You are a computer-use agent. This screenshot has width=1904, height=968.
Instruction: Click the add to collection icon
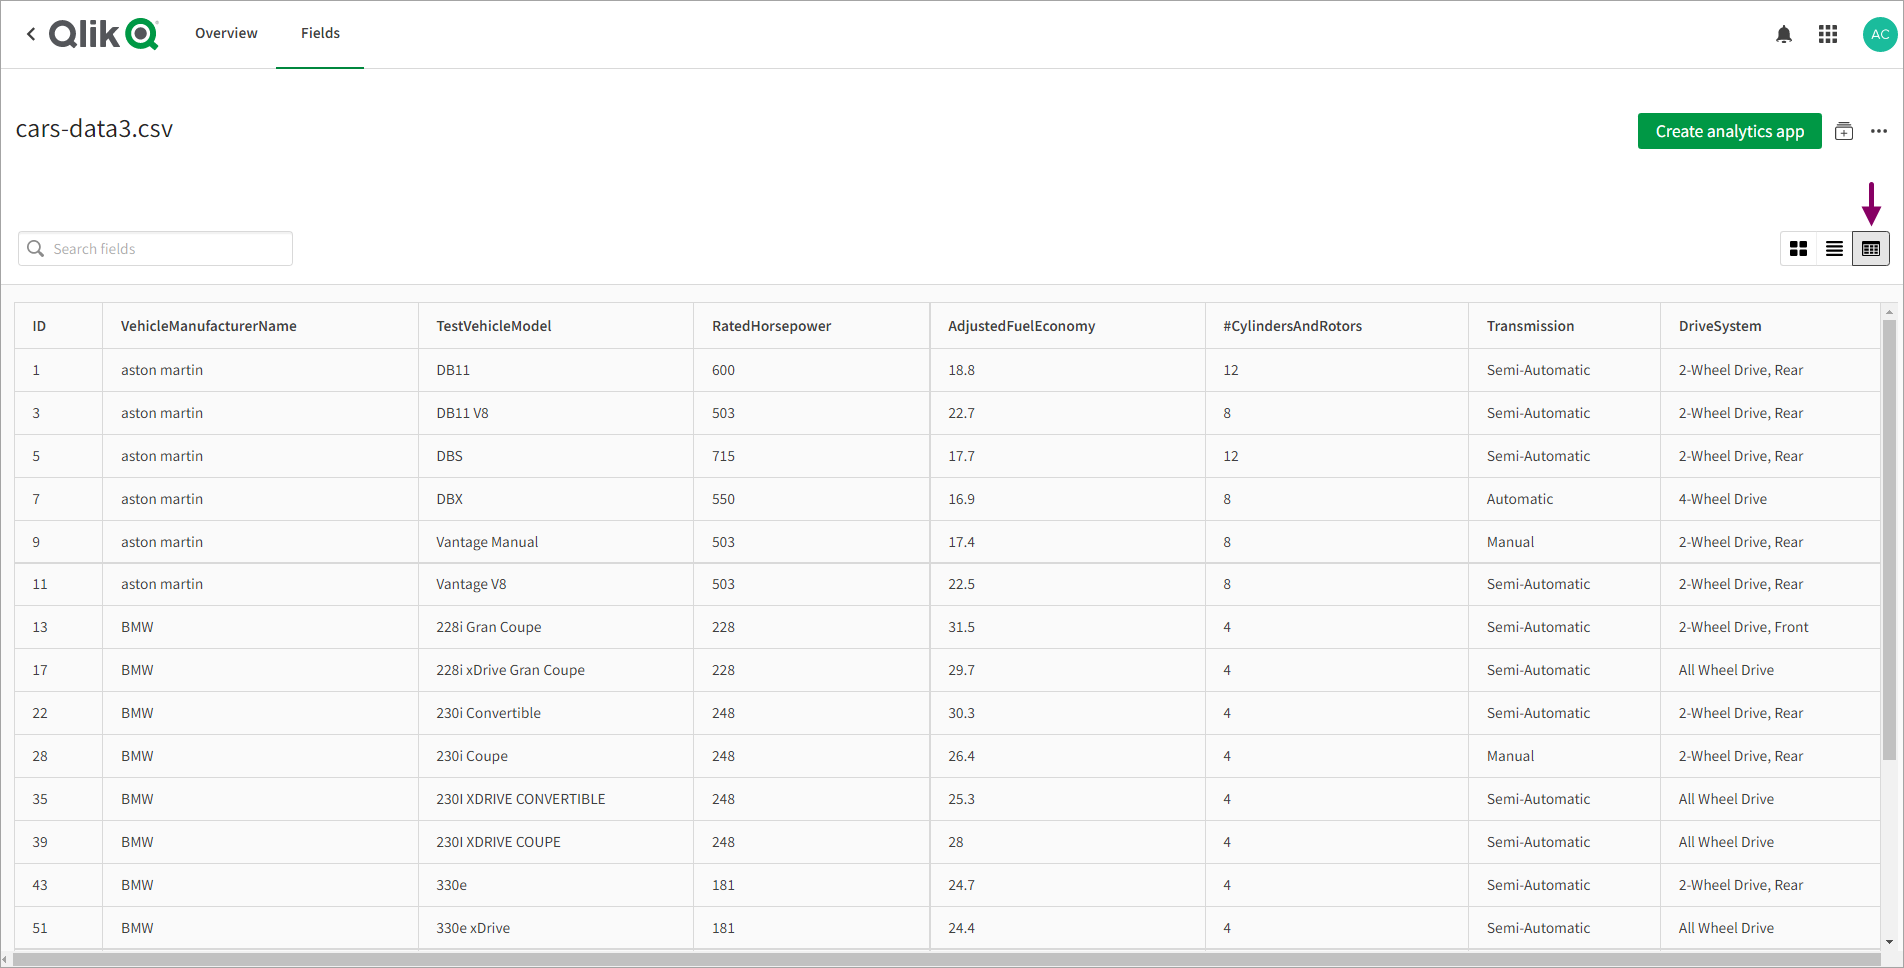click(1844, 131)
